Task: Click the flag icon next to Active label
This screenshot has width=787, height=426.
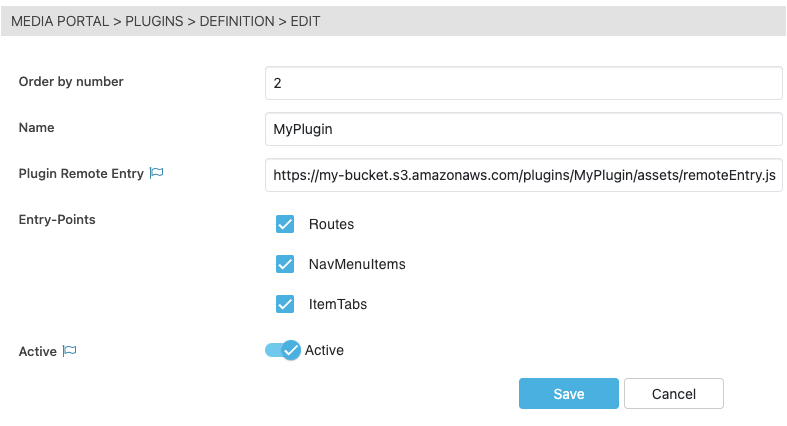Action: pyautogui.click(x=70, y=351)
